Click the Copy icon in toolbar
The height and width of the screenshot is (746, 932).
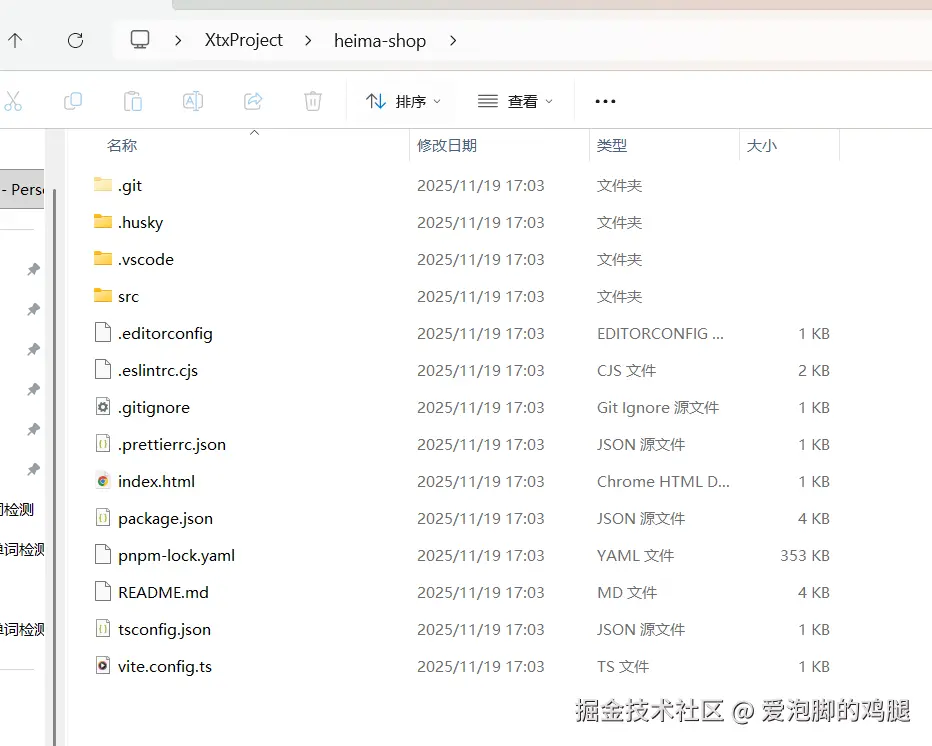(x=73, y=101)
